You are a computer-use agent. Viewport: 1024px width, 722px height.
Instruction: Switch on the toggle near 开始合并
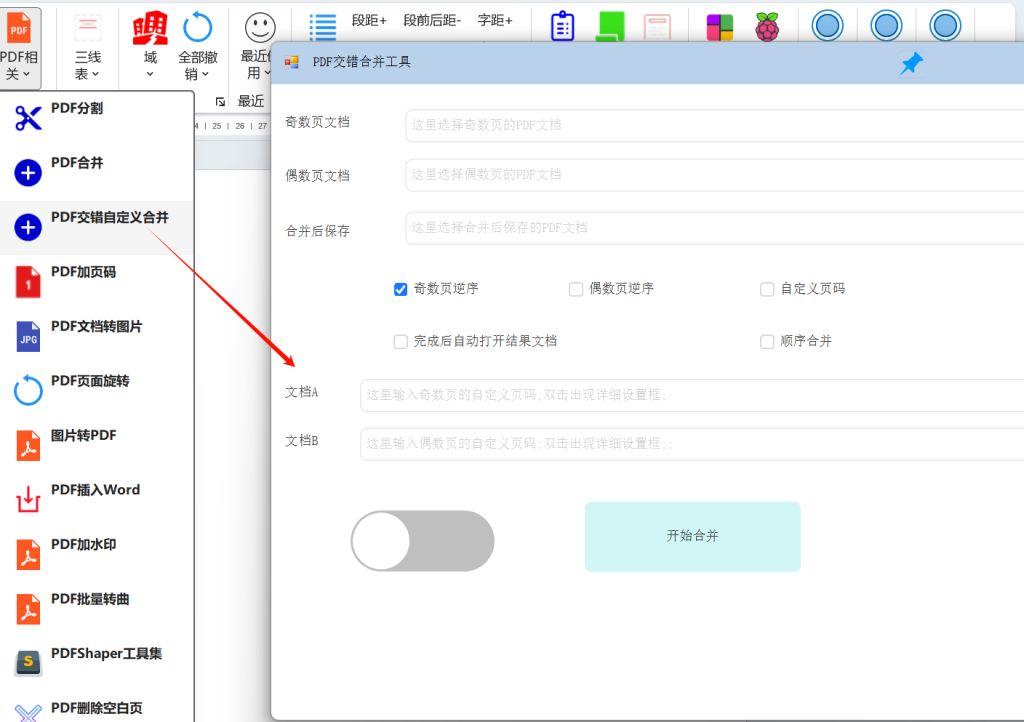(x=422, y=541)
